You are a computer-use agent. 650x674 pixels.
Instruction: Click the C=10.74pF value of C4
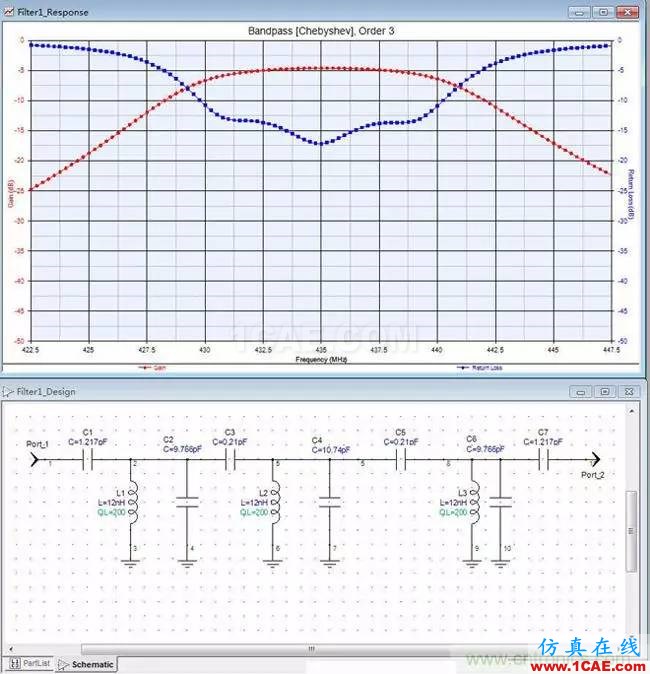(331, 450)
